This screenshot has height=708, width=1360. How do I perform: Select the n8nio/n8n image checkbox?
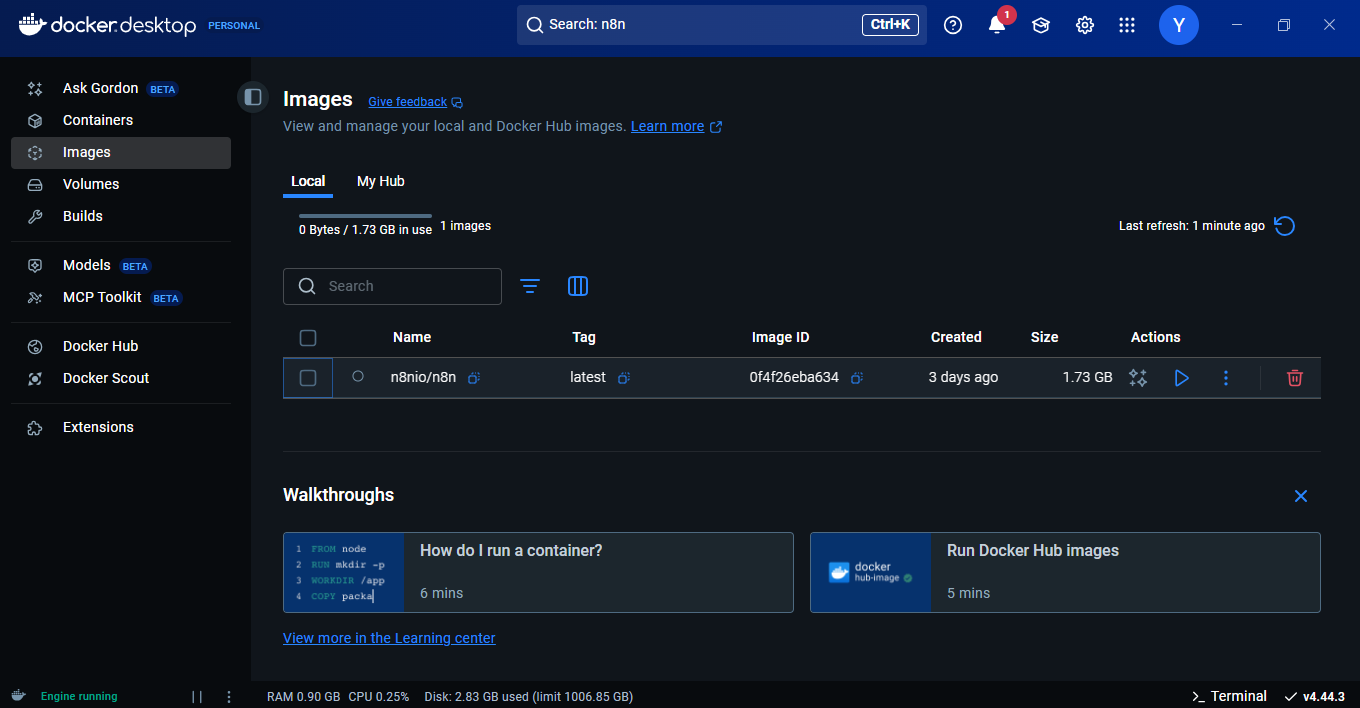pyautogui.click(x=308, y=378)
